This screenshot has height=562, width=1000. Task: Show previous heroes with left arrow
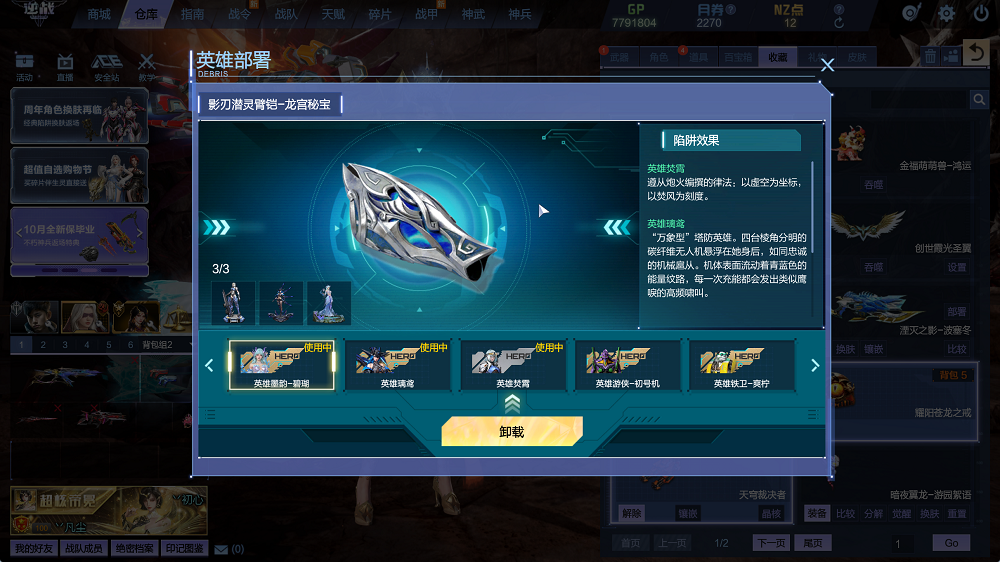(x=209, y=366)
